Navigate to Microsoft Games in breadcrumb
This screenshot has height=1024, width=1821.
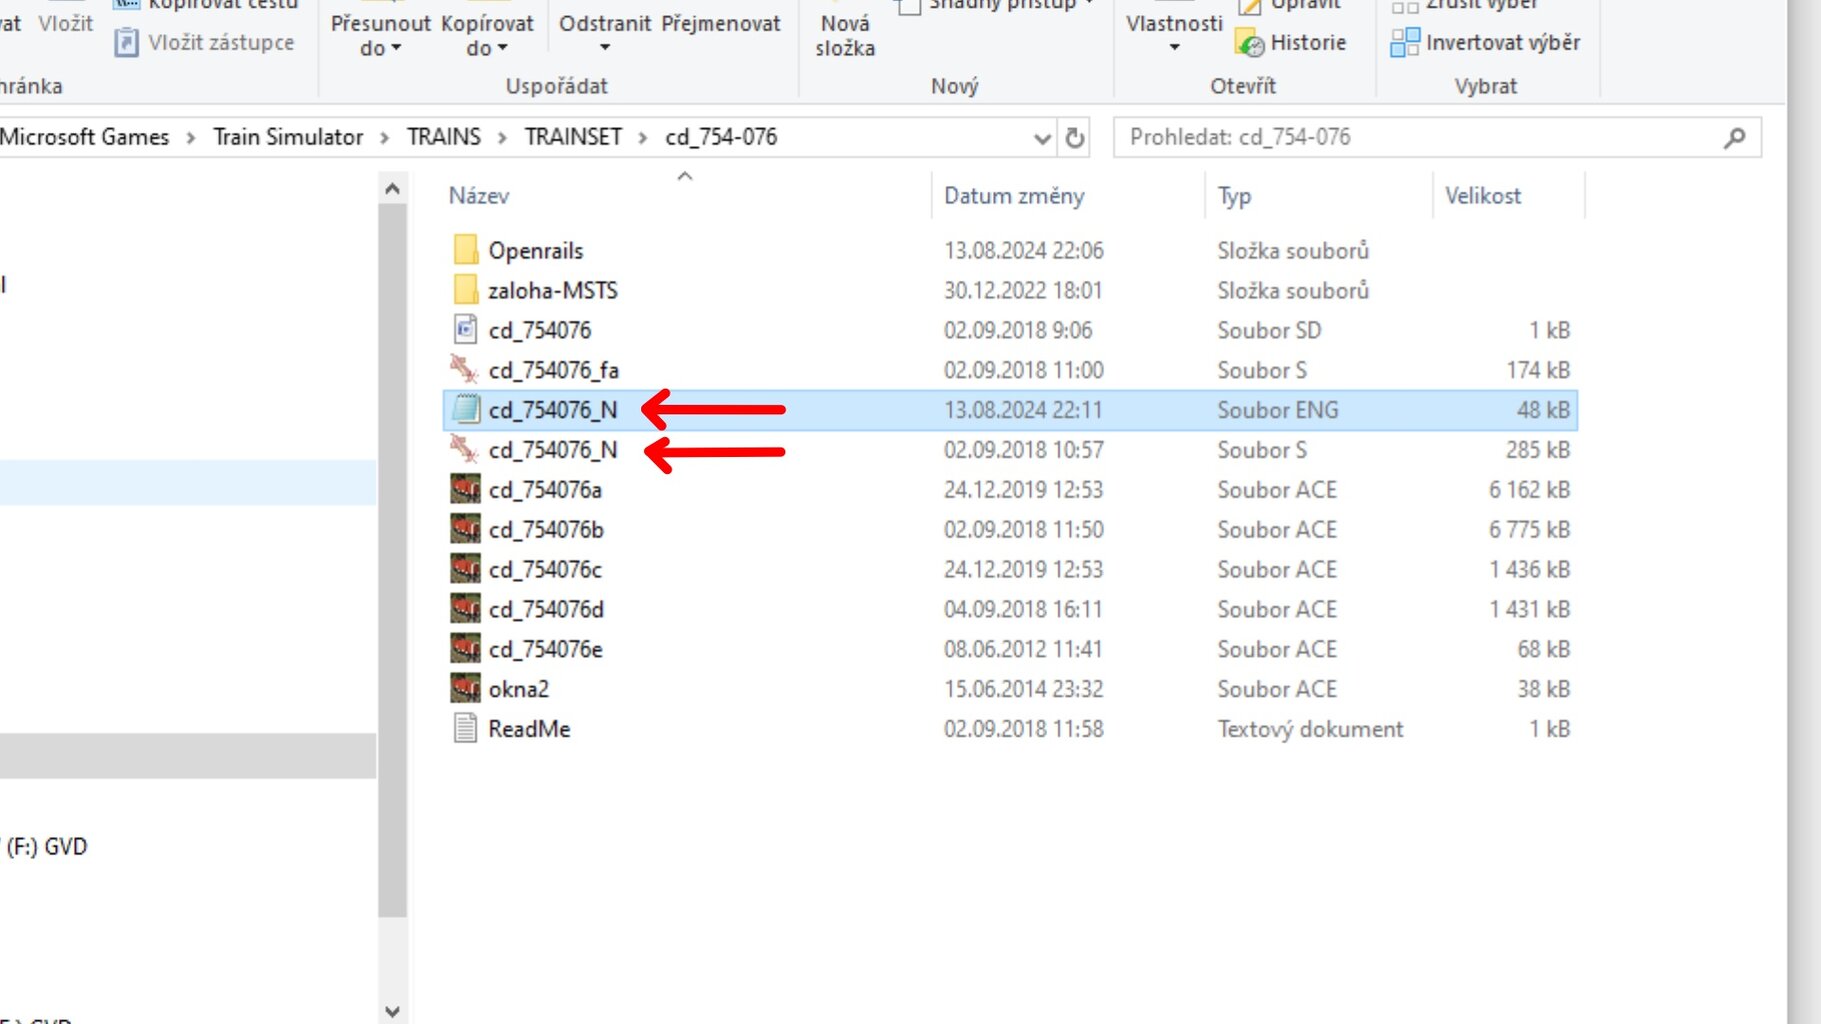[x=85, y=137]
